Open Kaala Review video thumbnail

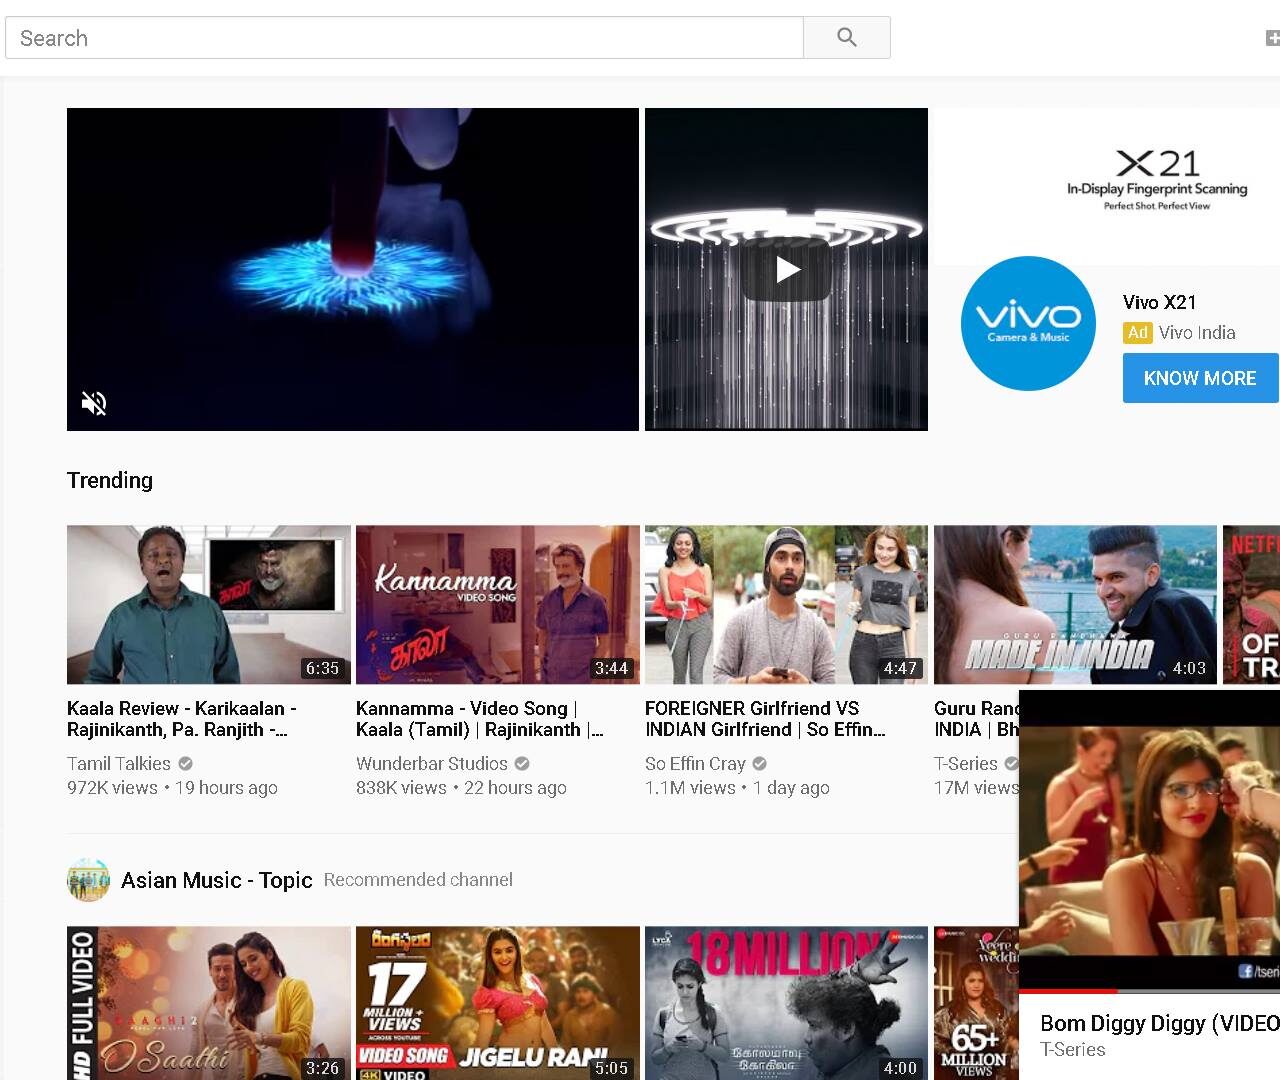[209, 605]
